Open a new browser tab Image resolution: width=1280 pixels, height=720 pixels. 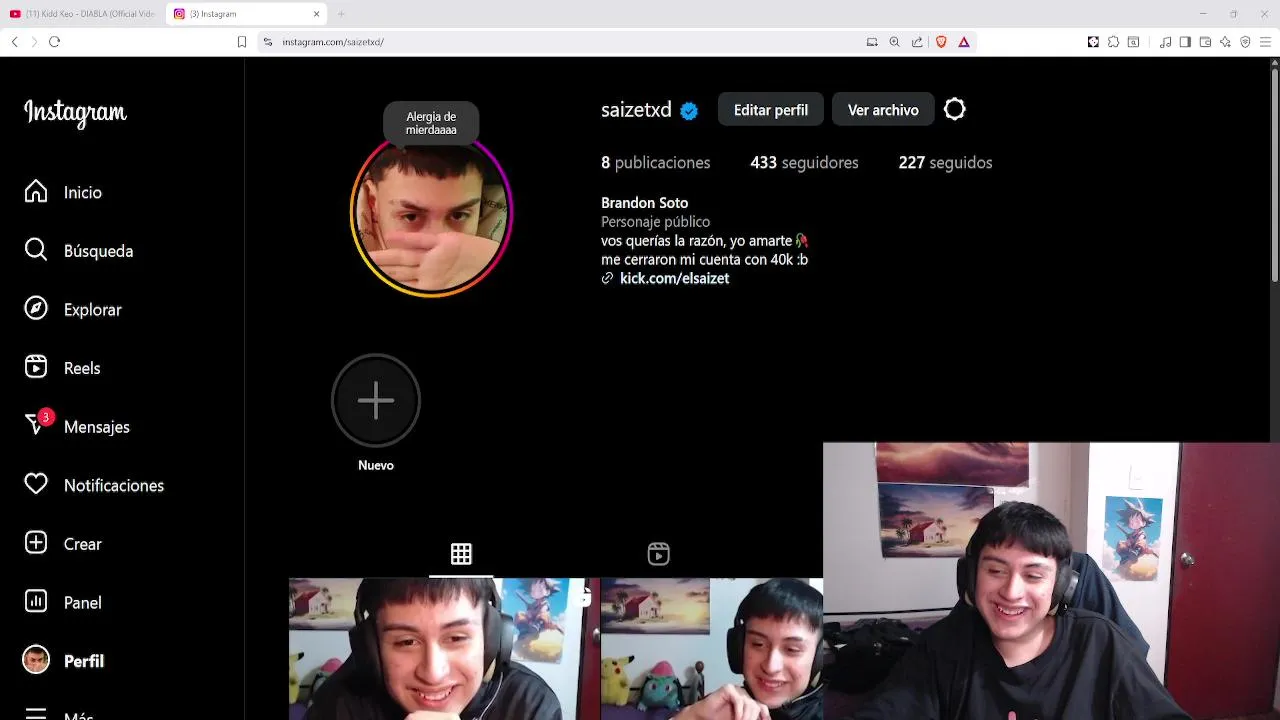[x=341, y=14]
